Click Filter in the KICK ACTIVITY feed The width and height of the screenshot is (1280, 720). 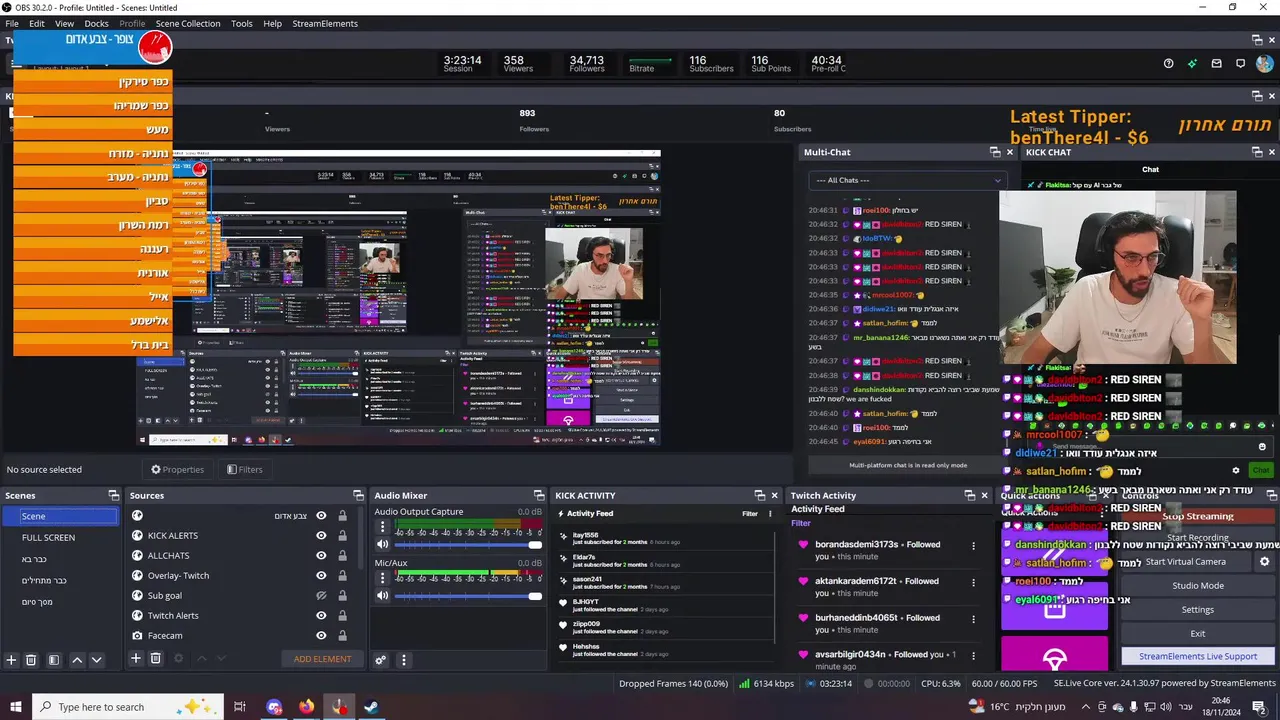pyautogui.click(x=749, y=514)
